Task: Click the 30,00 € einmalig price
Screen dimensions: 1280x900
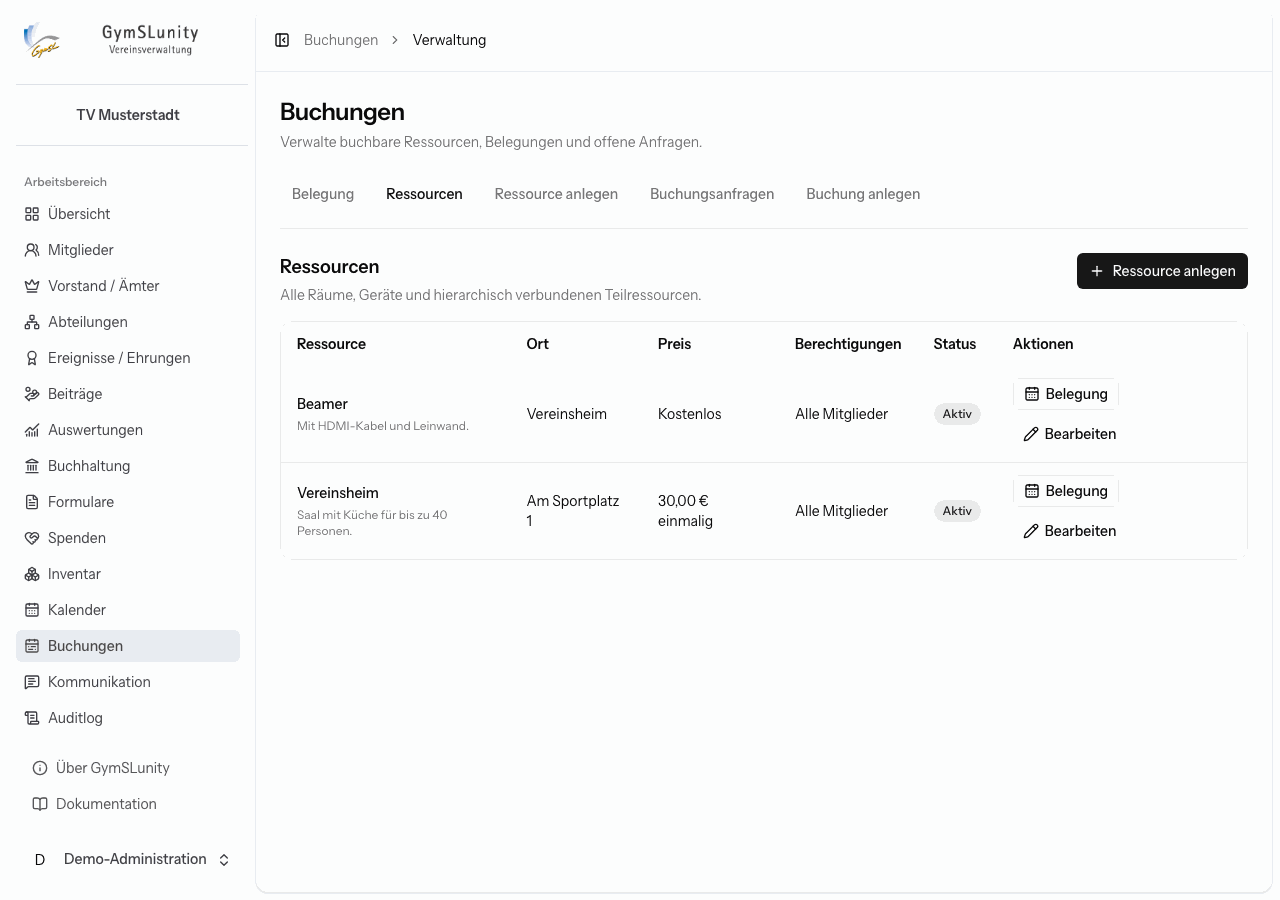Action: (685, 511)
